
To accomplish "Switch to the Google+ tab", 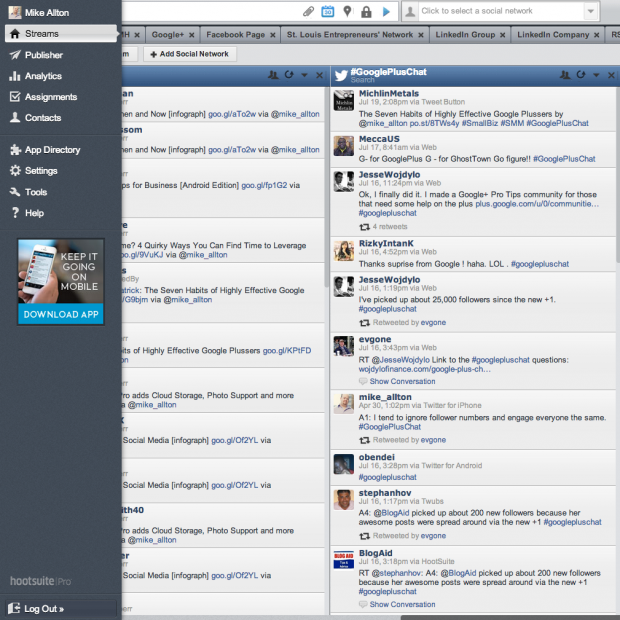I will 168,35.
